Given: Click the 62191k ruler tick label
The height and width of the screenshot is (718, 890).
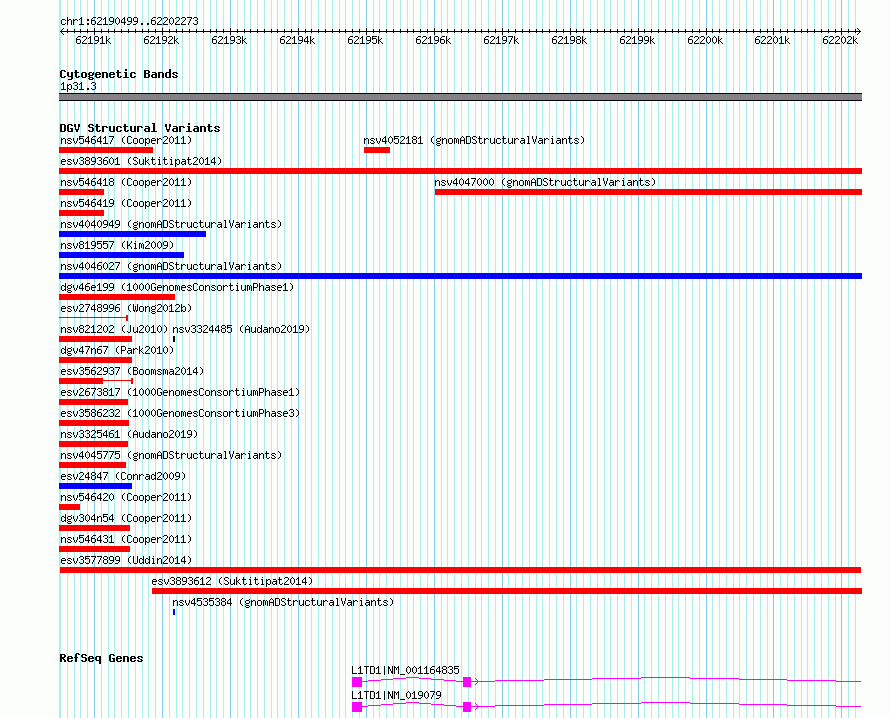Looking at the screenshot, I should click(93, 40).
